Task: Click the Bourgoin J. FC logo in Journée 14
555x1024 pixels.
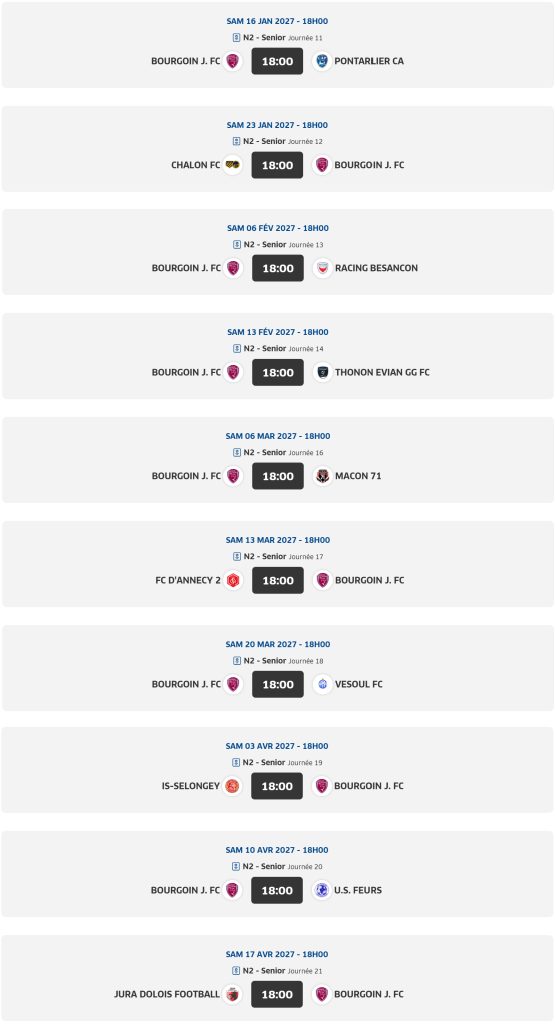Action: coord(233,372)
